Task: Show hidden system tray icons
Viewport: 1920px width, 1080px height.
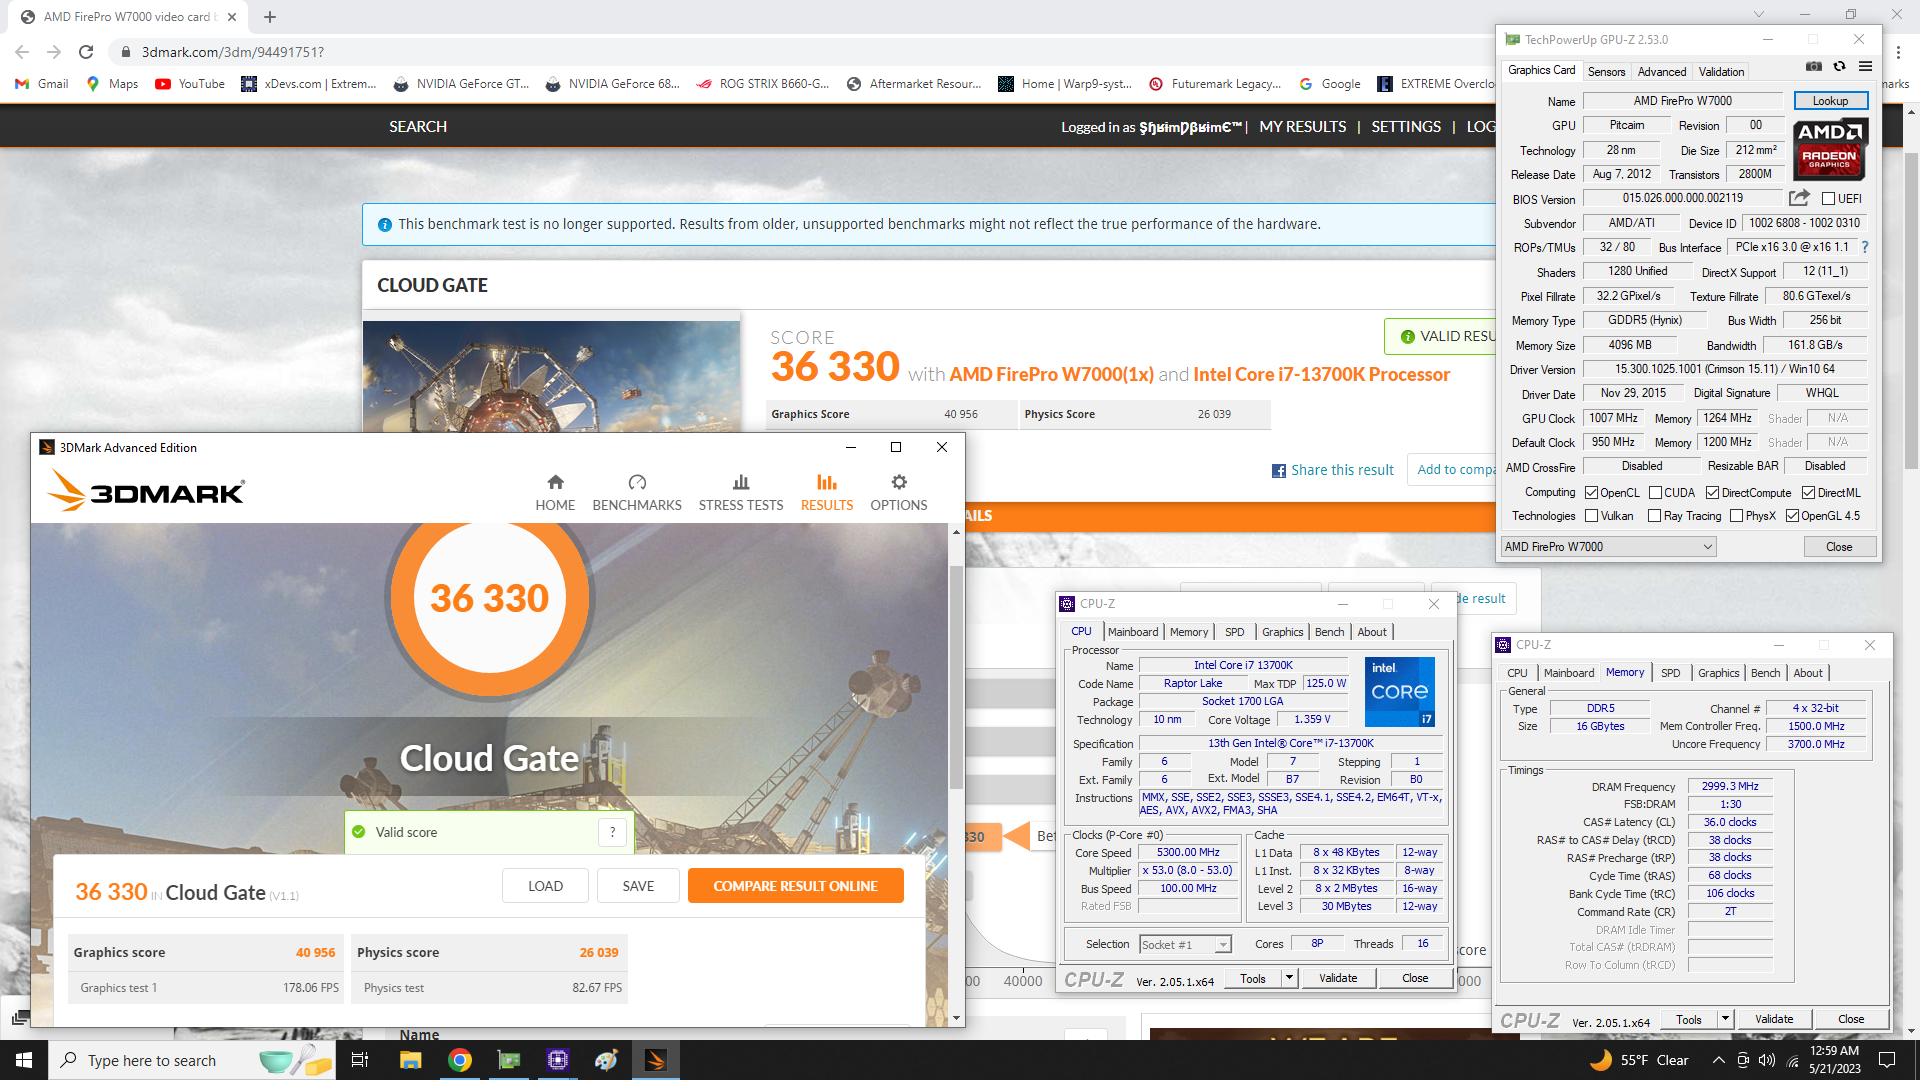Action: pos(1718,1060)
